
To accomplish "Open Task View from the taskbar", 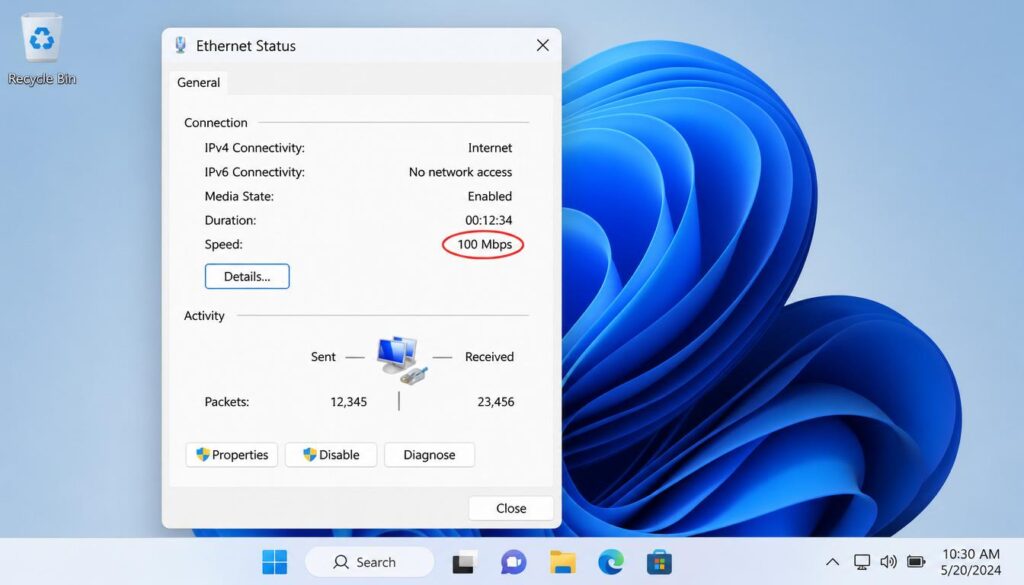I will (x=464, y=562).
